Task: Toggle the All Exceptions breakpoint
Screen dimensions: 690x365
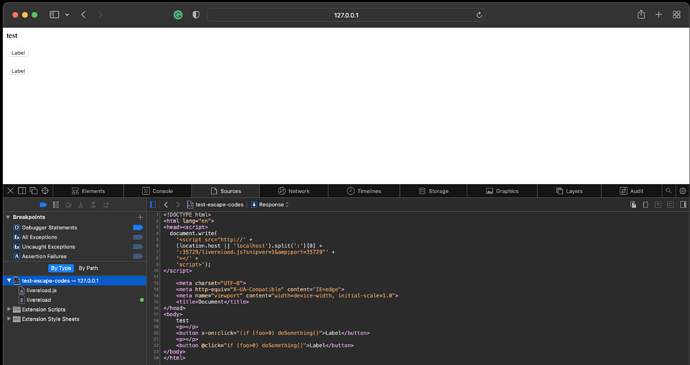Action: (x=138, y=237)
